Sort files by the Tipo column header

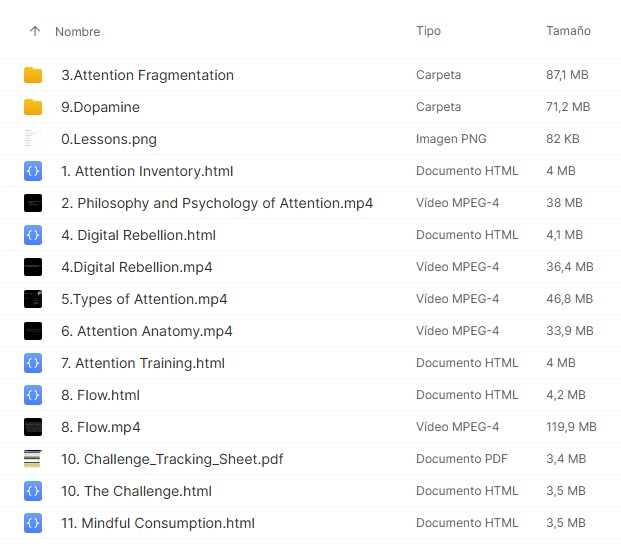pos(428,32)
